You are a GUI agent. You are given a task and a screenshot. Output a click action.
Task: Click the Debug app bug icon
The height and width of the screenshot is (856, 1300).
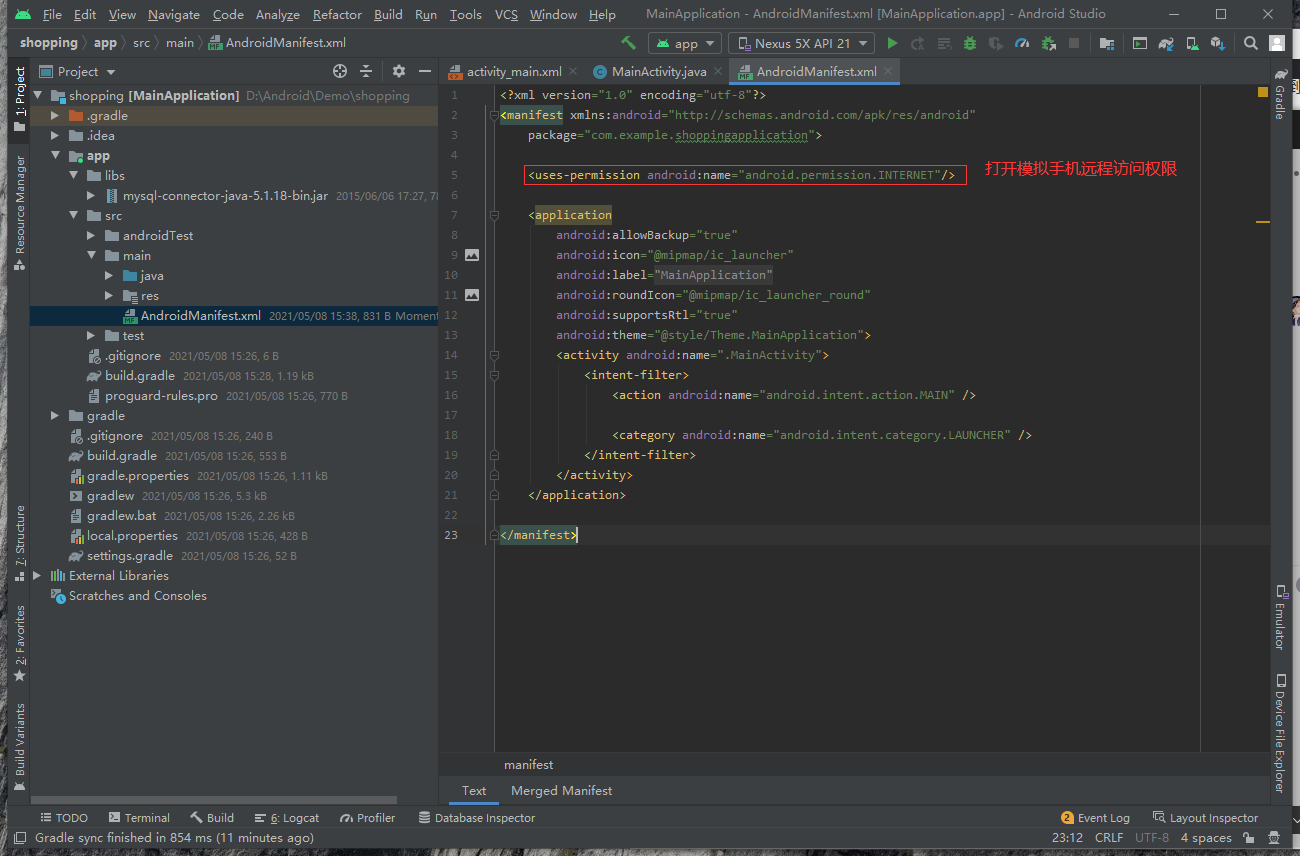[x=969, y=43]
